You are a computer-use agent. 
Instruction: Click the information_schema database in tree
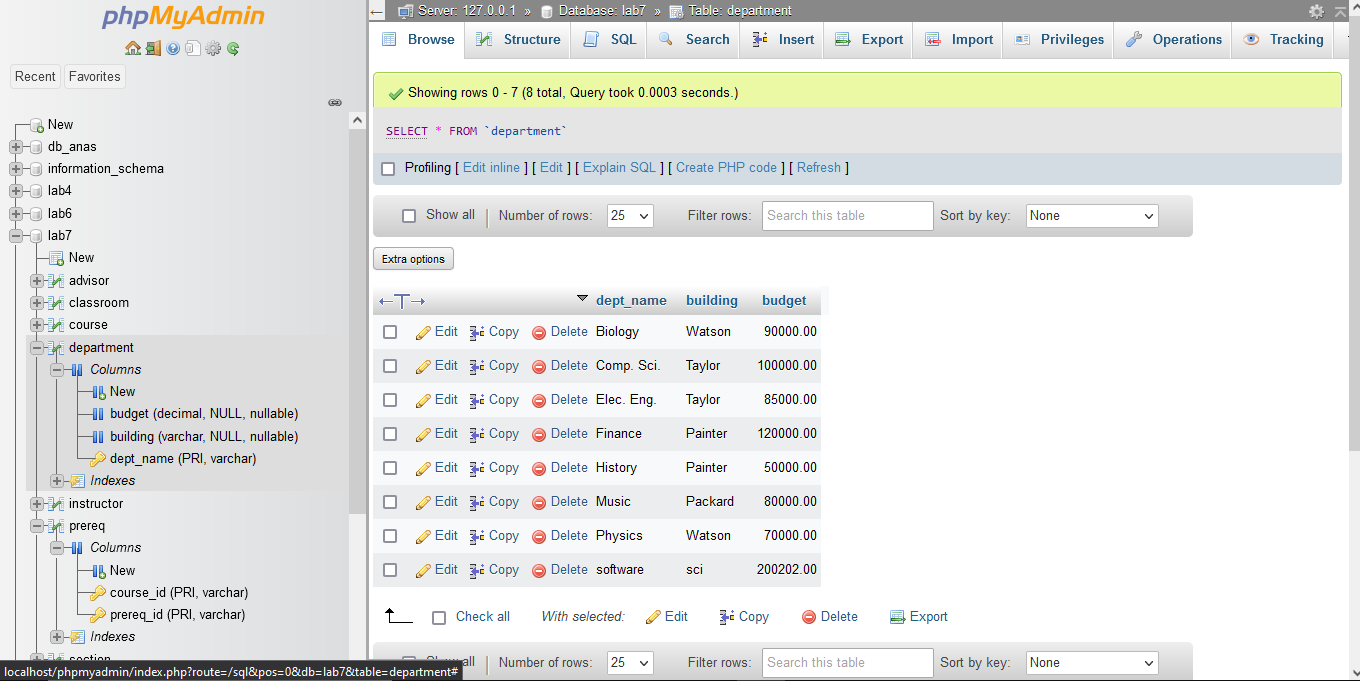tap(106, 169)
